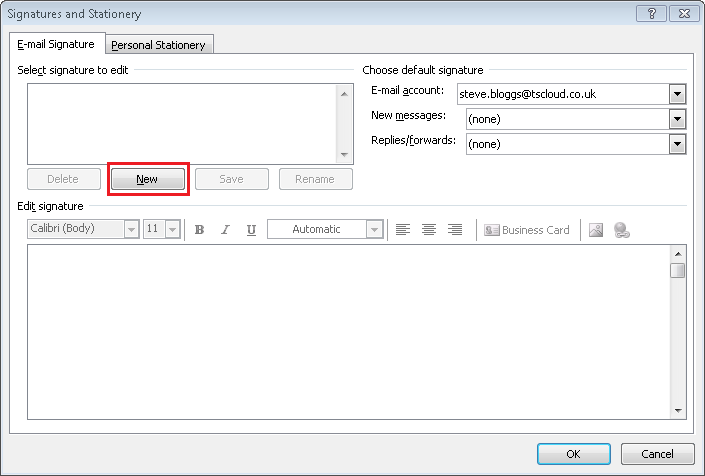This screenshot has width=705, height=476.
Task: Insert picture icon in signature toolbar
Action: click(596, 230)
